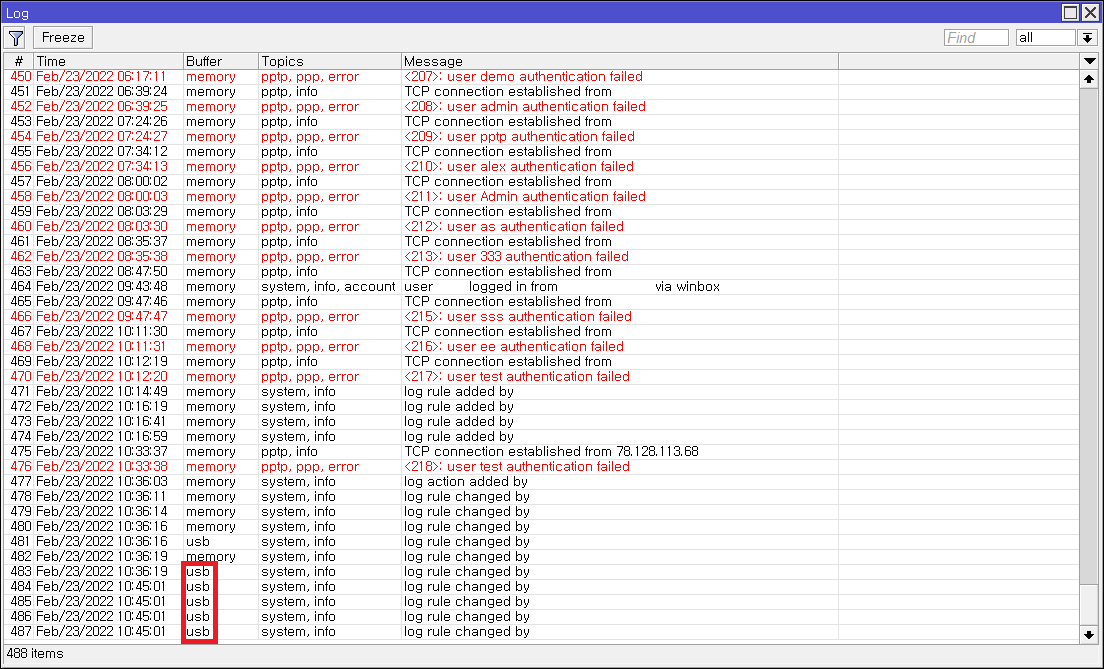Click the scrollbar down arrow
Image resolution: width=1104 pixels, height=669 pixels.
(x=1089, y=634)
